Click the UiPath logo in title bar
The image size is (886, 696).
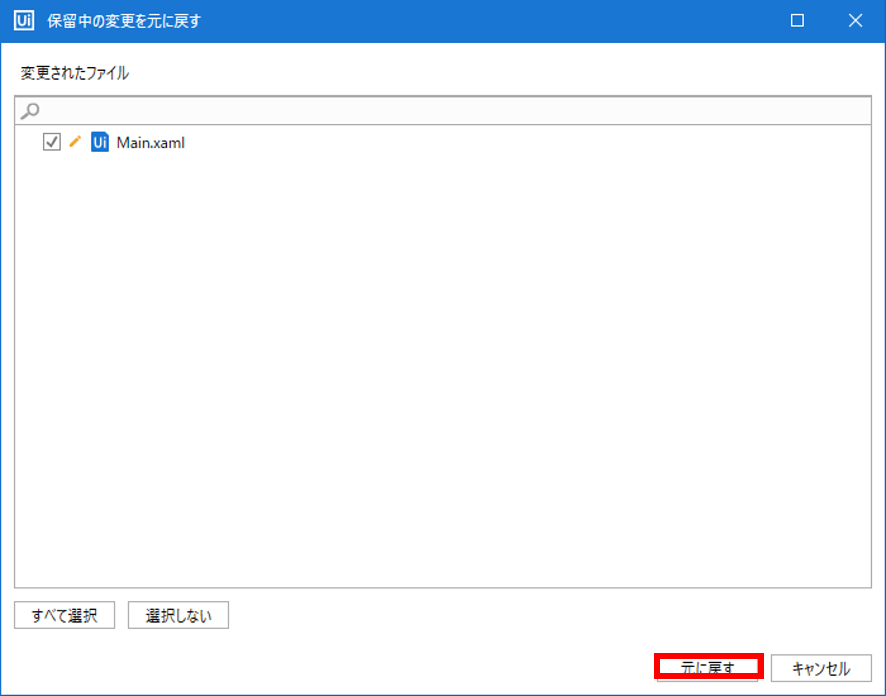(x=24, y=21)
